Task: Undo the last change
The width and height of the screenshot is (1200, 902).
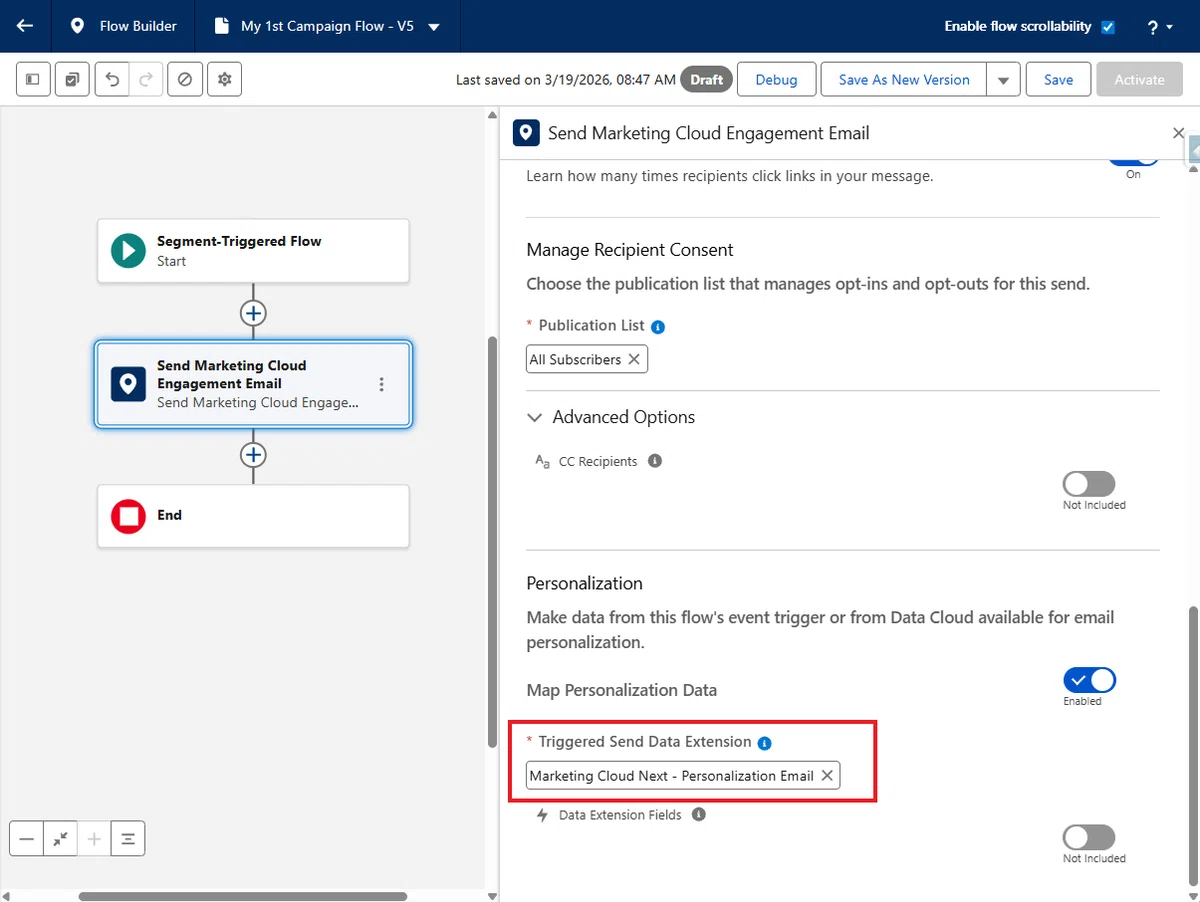Action: pyautogui.click(x=112, y=80)
